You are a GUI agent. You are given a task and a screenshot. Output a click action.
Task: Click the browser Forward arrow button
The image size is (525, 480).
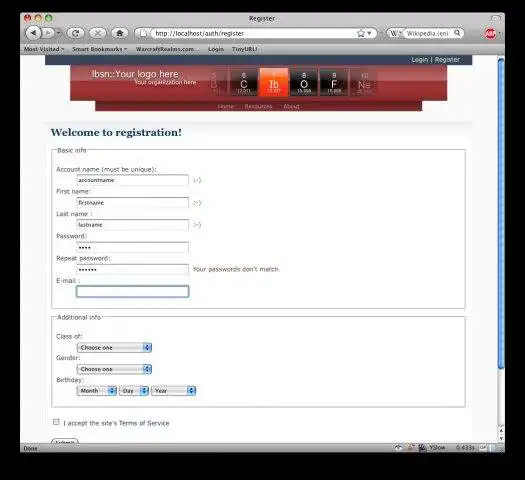tap(48, 33)
